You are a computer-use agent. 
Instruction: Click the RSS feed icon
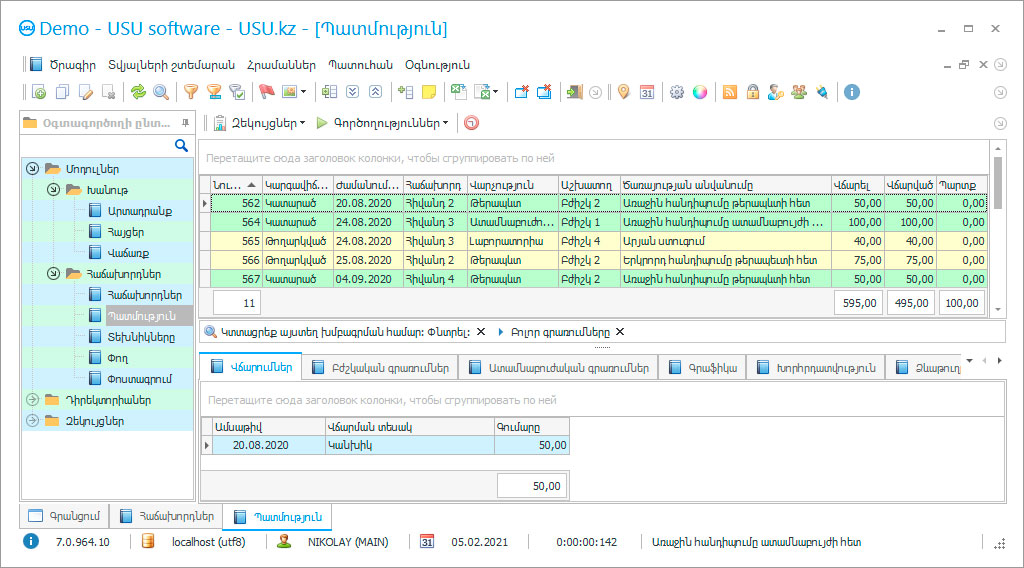coord(730,92)
